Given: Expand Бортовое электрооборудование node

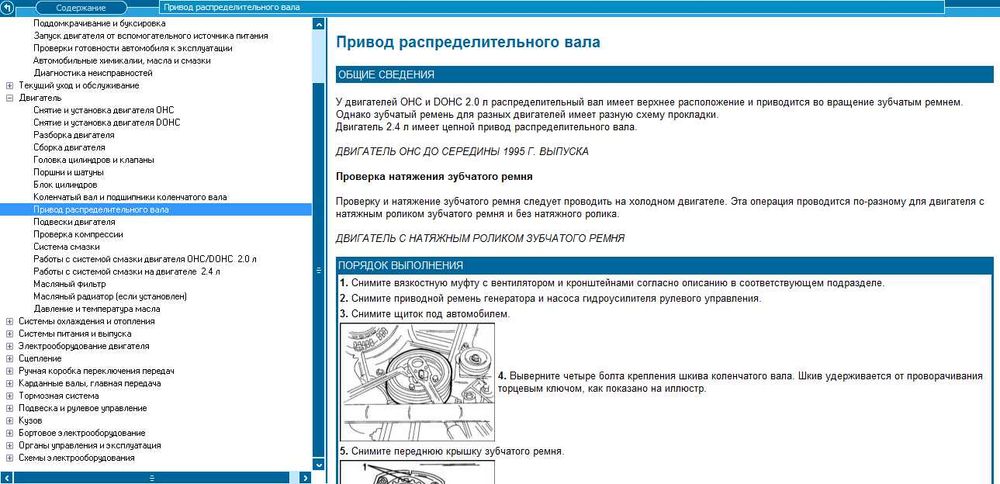Looking at the screenshot, I should pyautogui.click(x=9, y=433).
